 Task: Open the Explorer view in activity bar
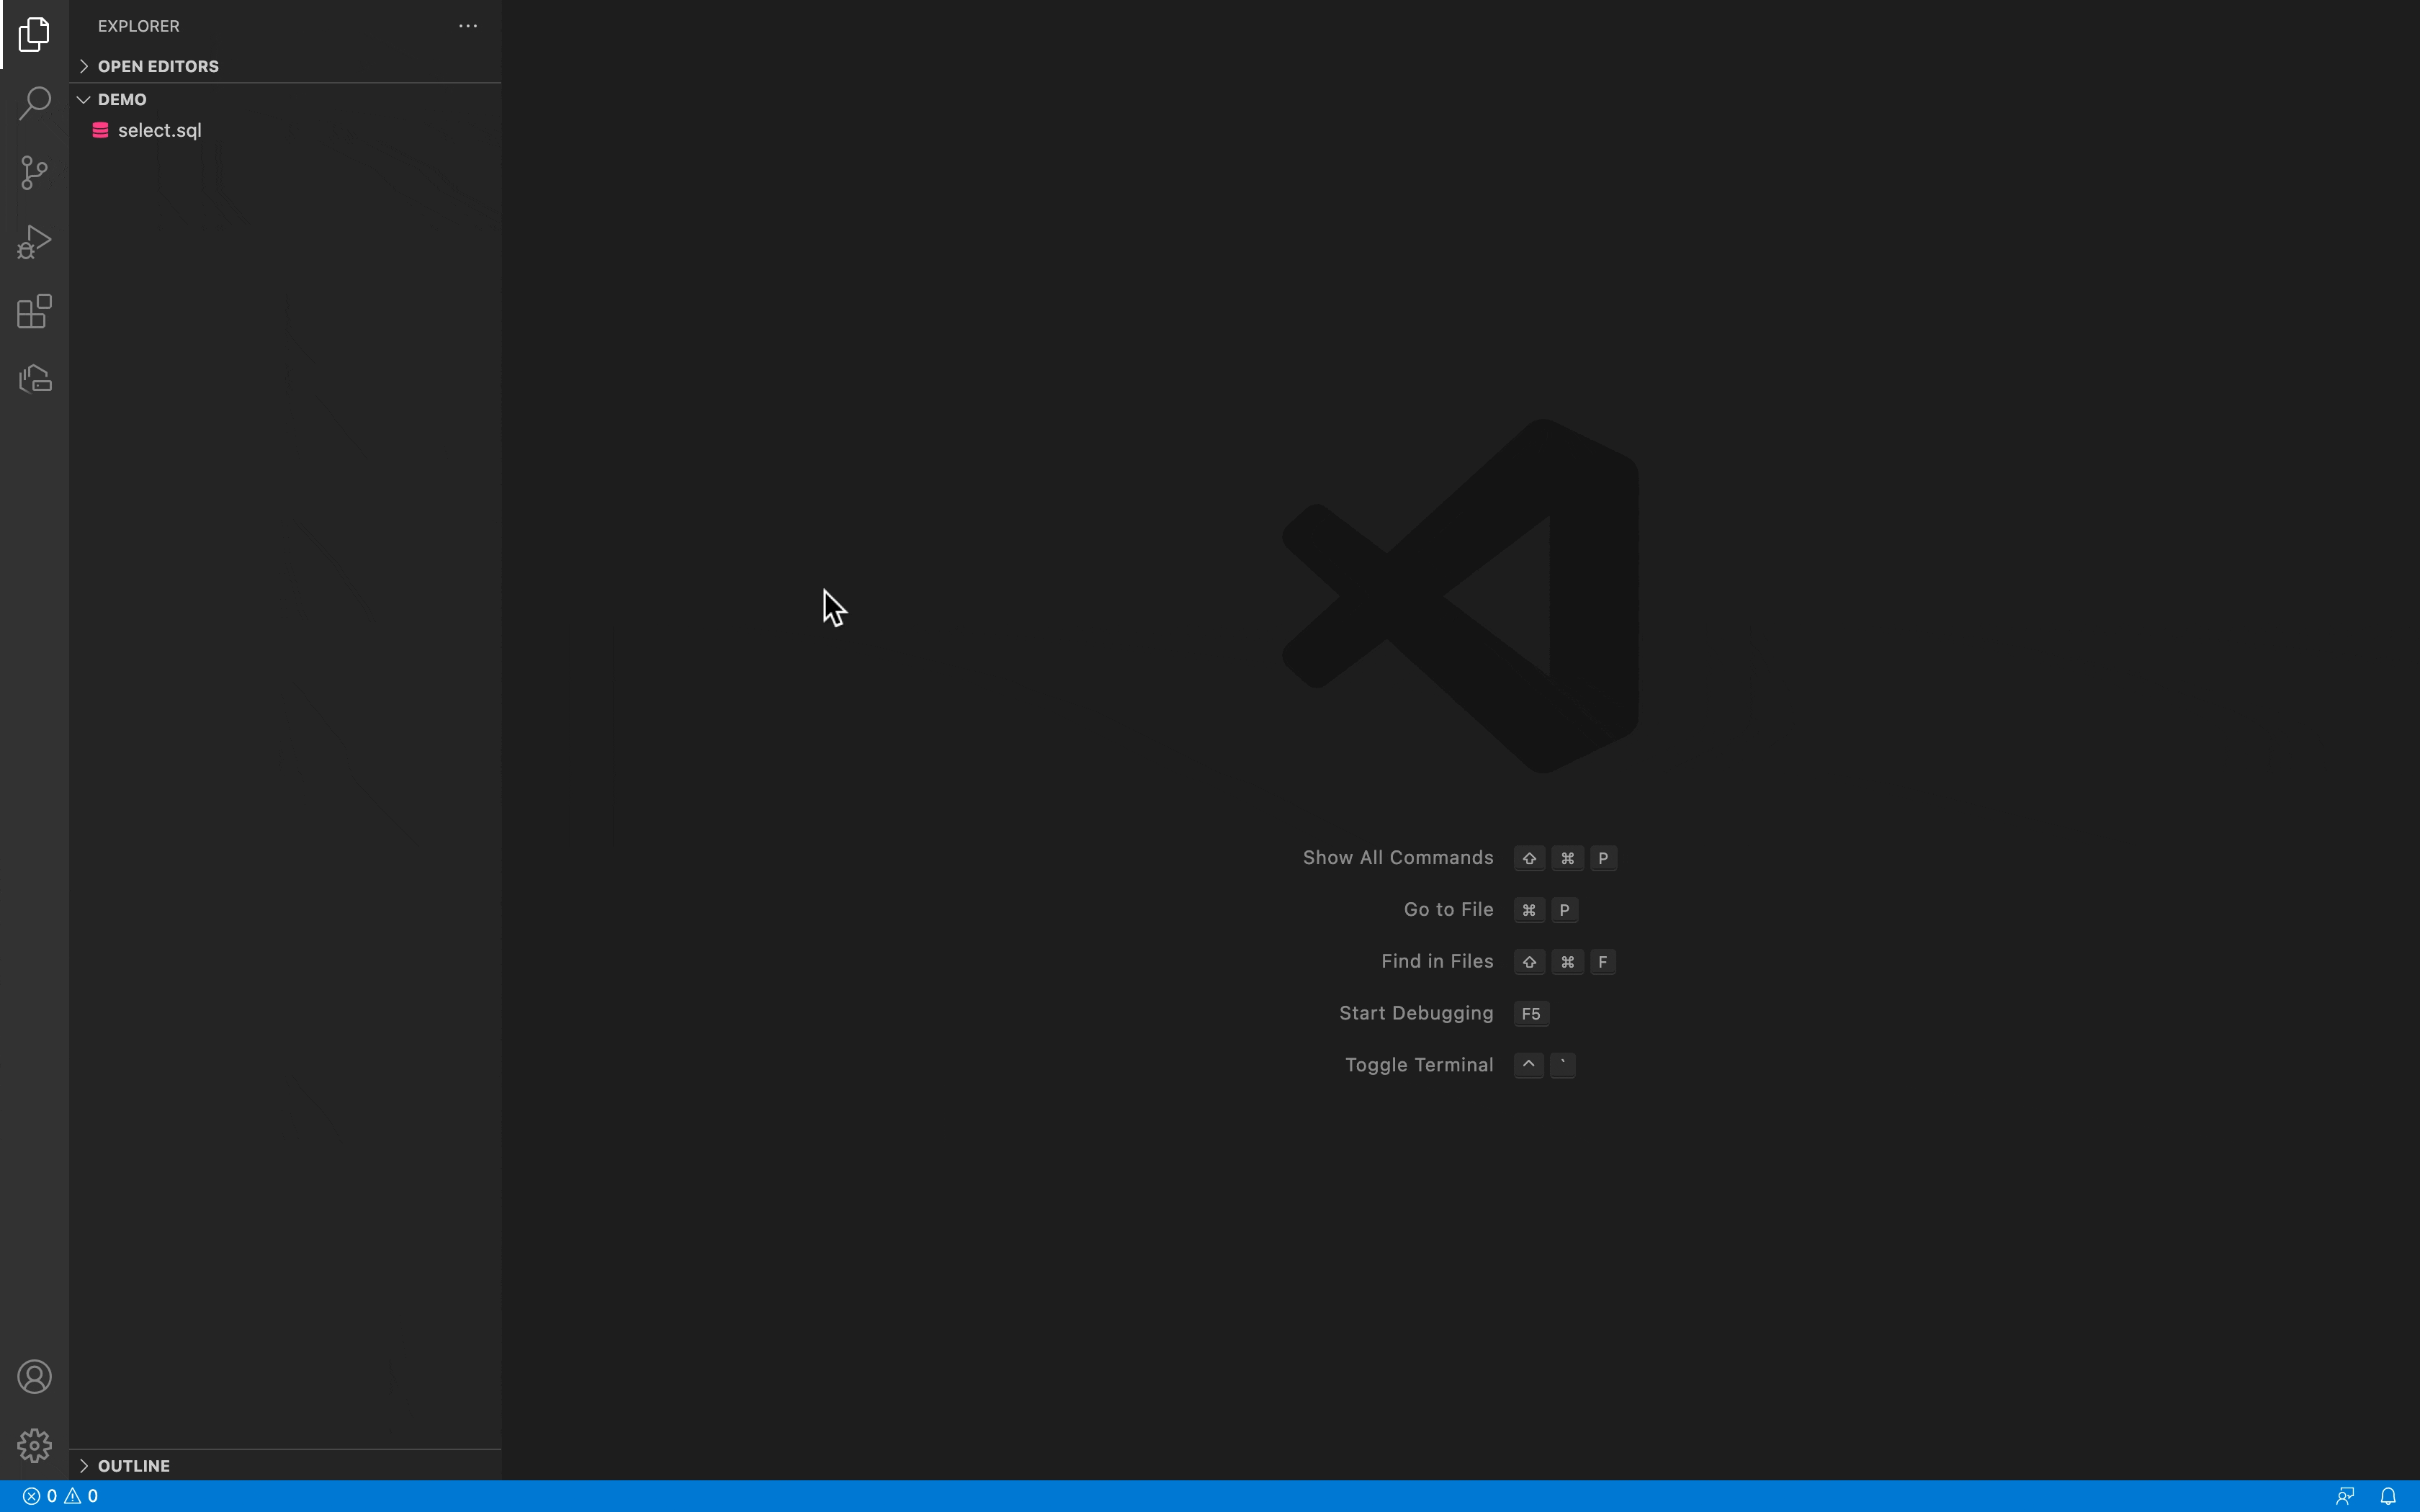coord(34,35)
